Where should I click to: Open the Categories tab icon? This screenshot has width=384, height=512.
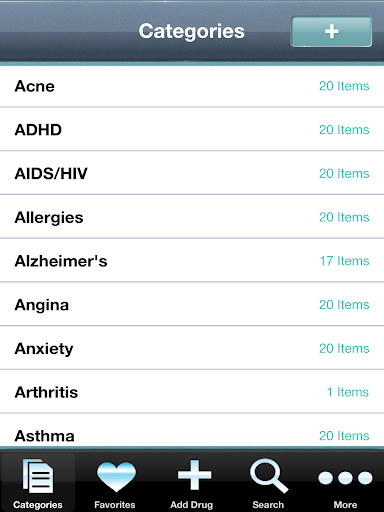point(38,476)
